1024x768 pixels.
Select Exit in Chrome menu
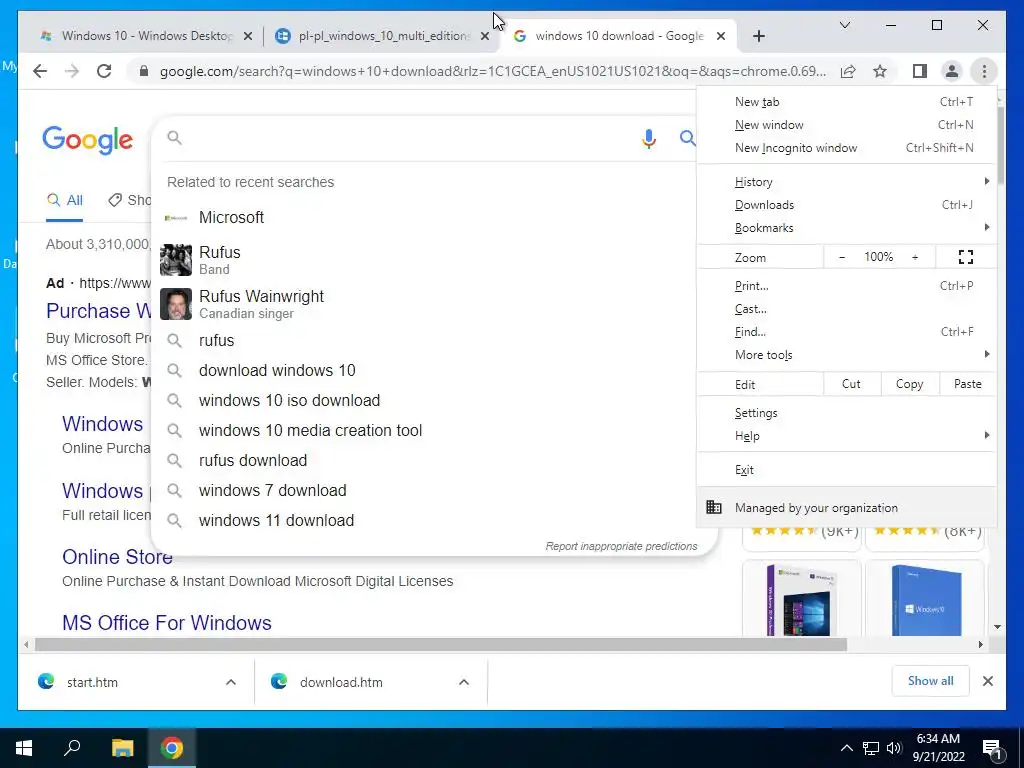846,470
